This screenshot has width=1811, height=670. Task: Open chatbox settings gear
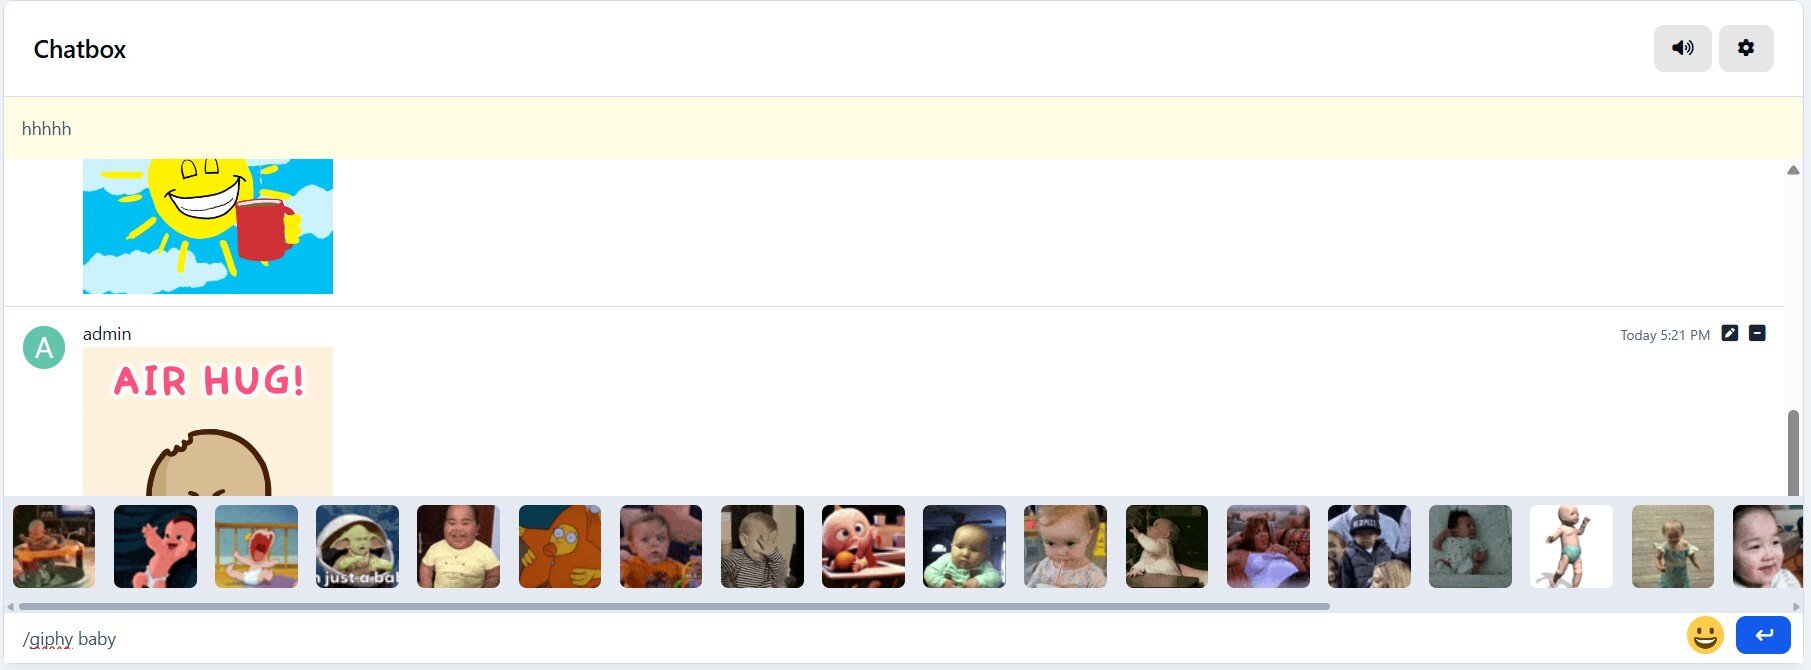click(x=1746, y=48)
